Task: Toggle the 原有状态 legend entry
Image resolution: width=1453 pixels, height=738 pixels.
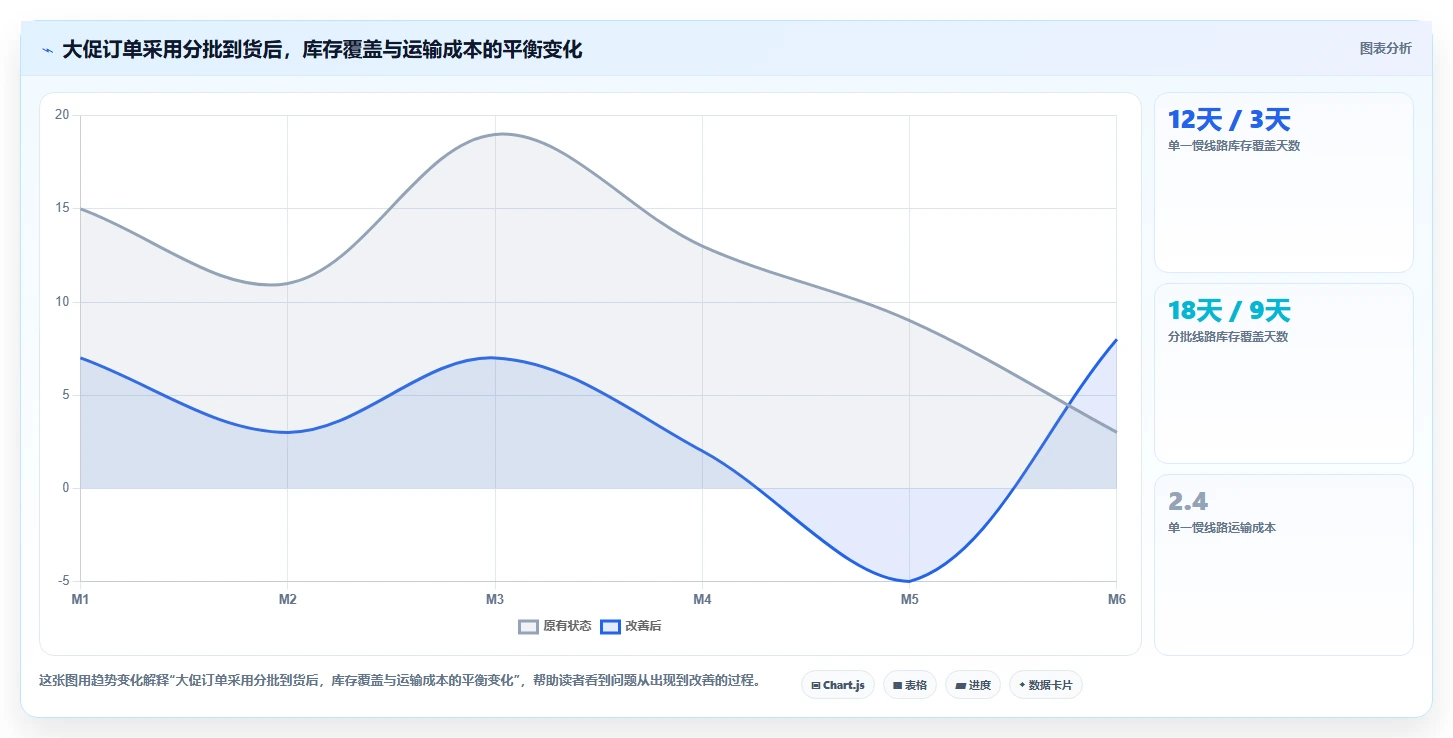Action: (x=555, y=627)
